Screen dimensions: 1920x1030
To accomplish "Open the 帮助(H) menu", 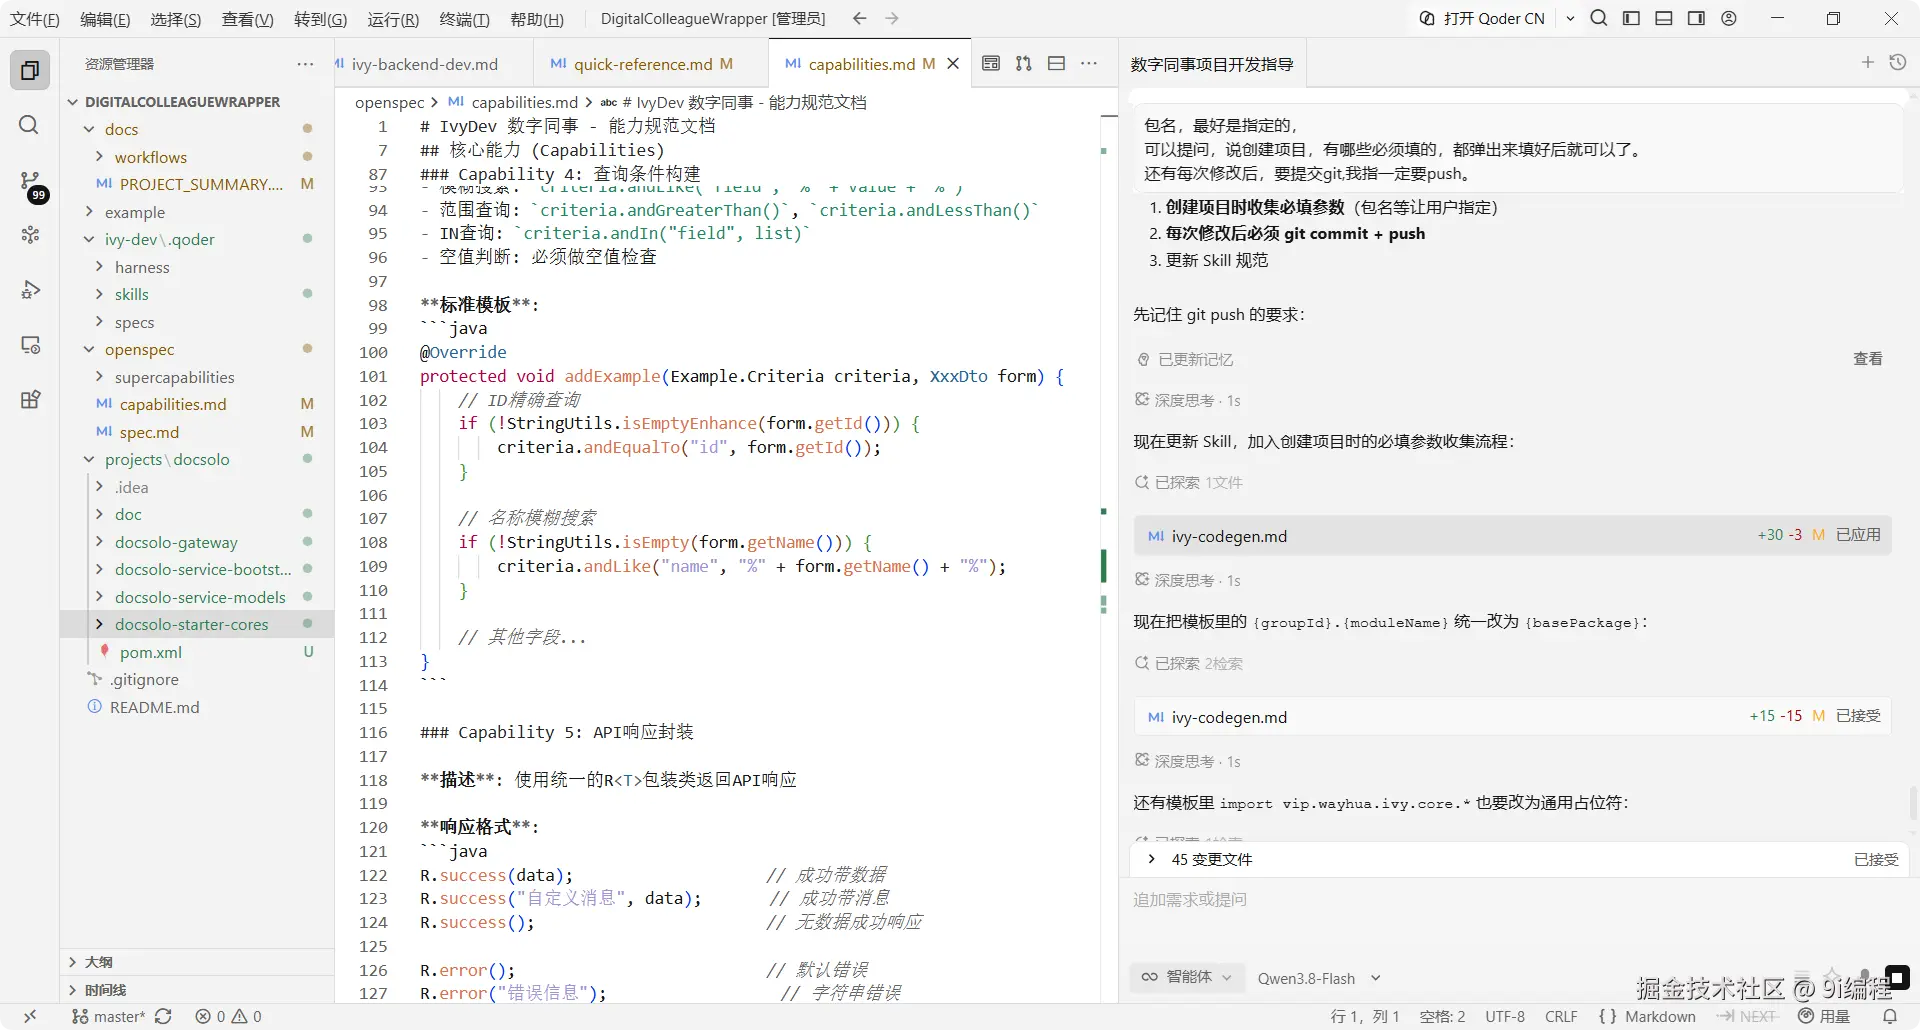I will [x=537, y=19].
